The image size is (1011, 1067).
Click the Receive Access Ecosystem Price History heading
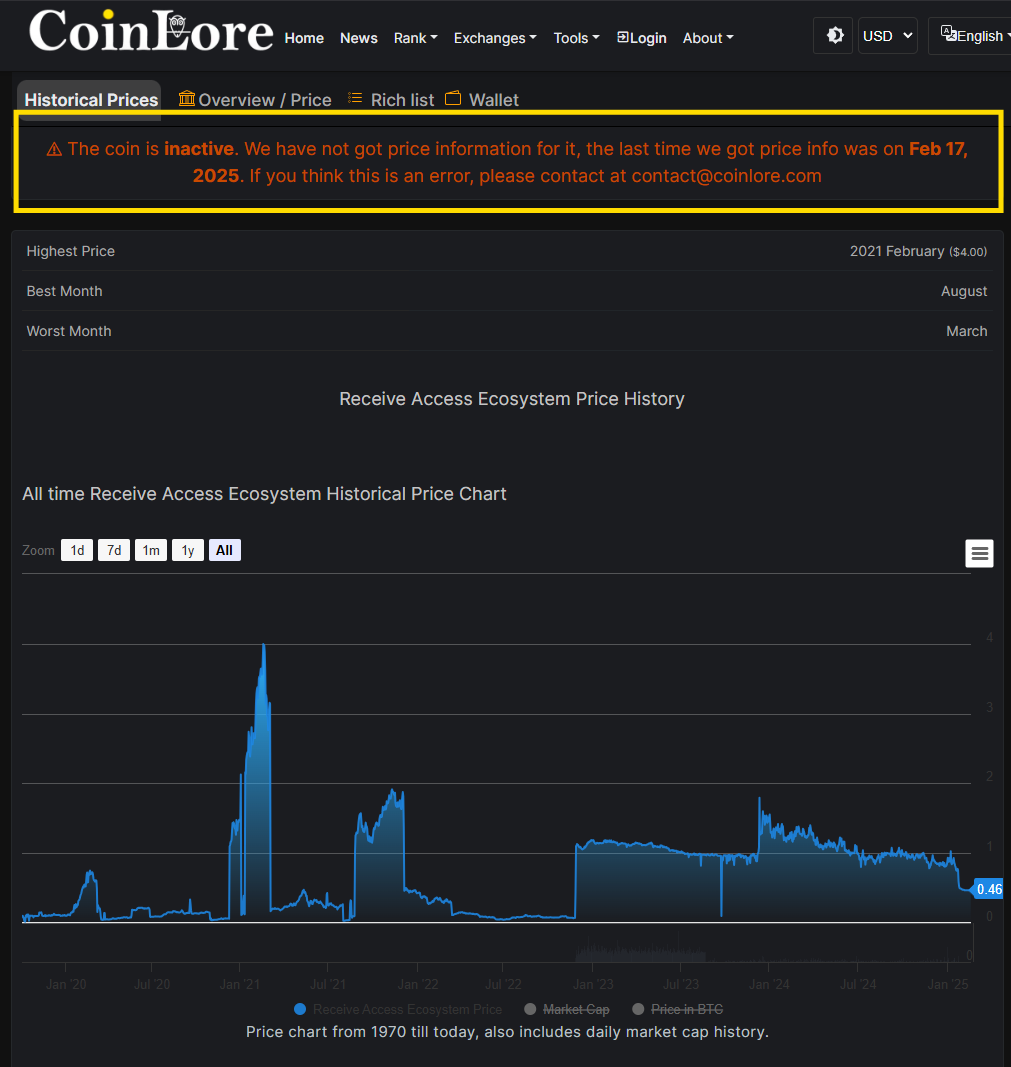(512, 399)
